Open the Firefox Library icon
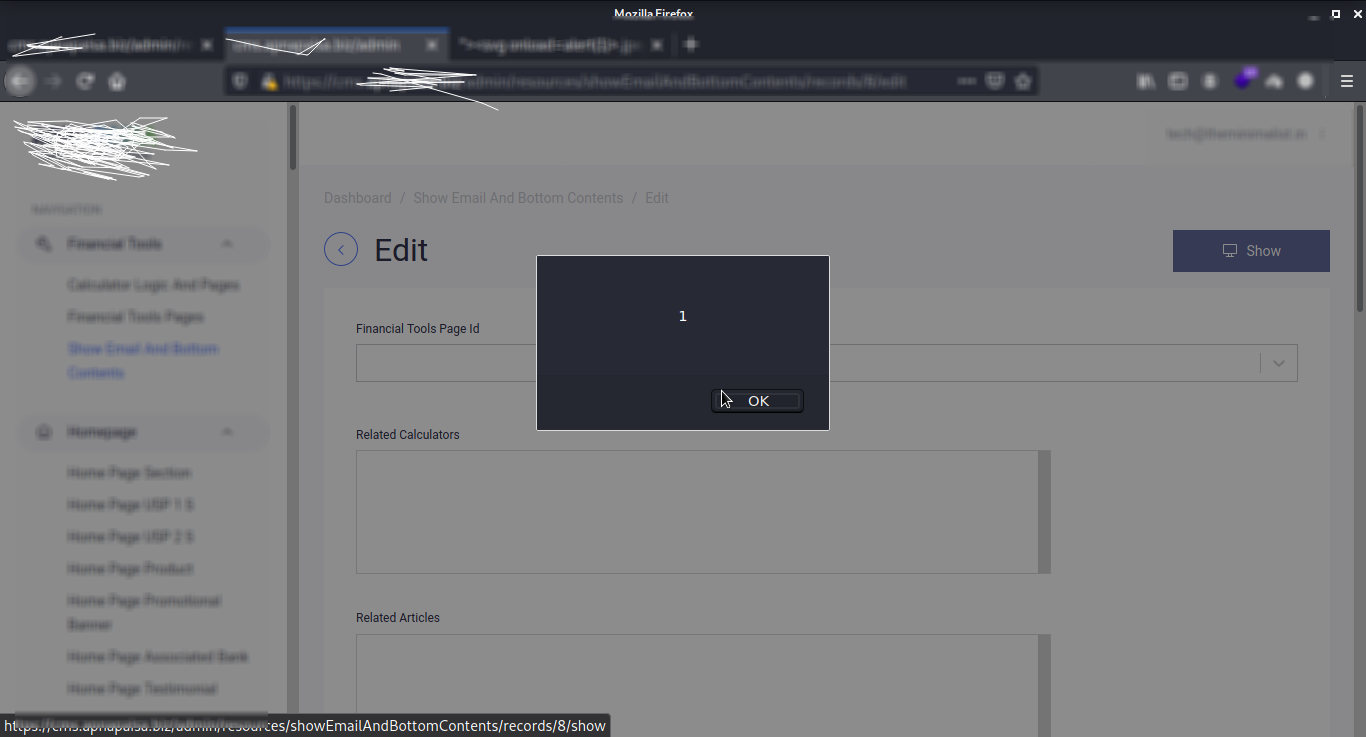 click(x=1146, y=81)
